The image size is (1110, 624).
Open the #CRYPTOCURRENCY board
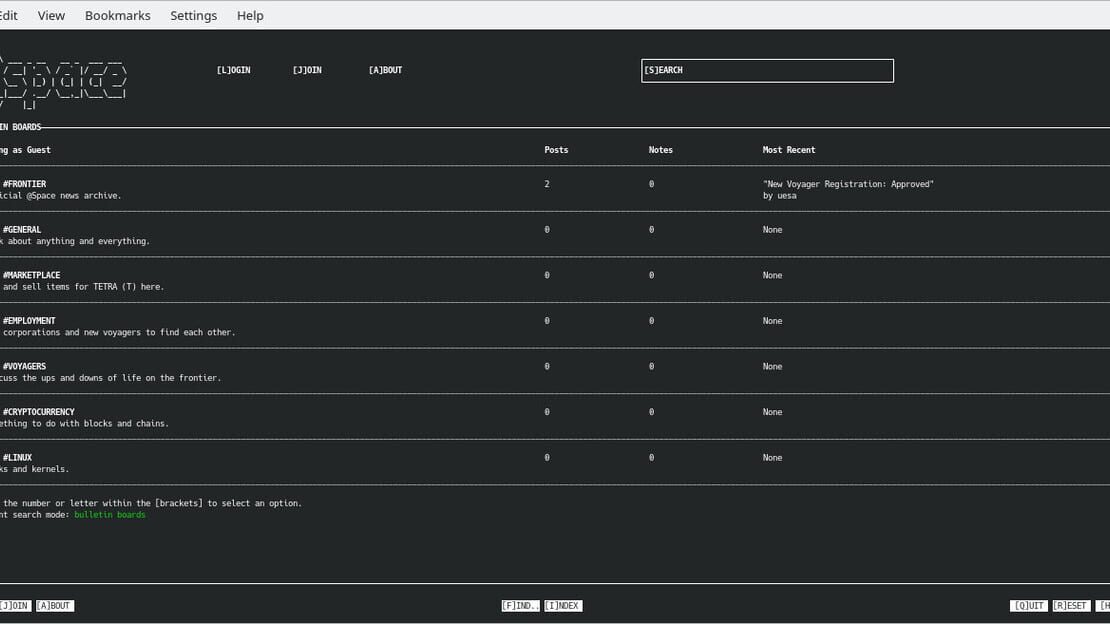click(x=38, y=412)
